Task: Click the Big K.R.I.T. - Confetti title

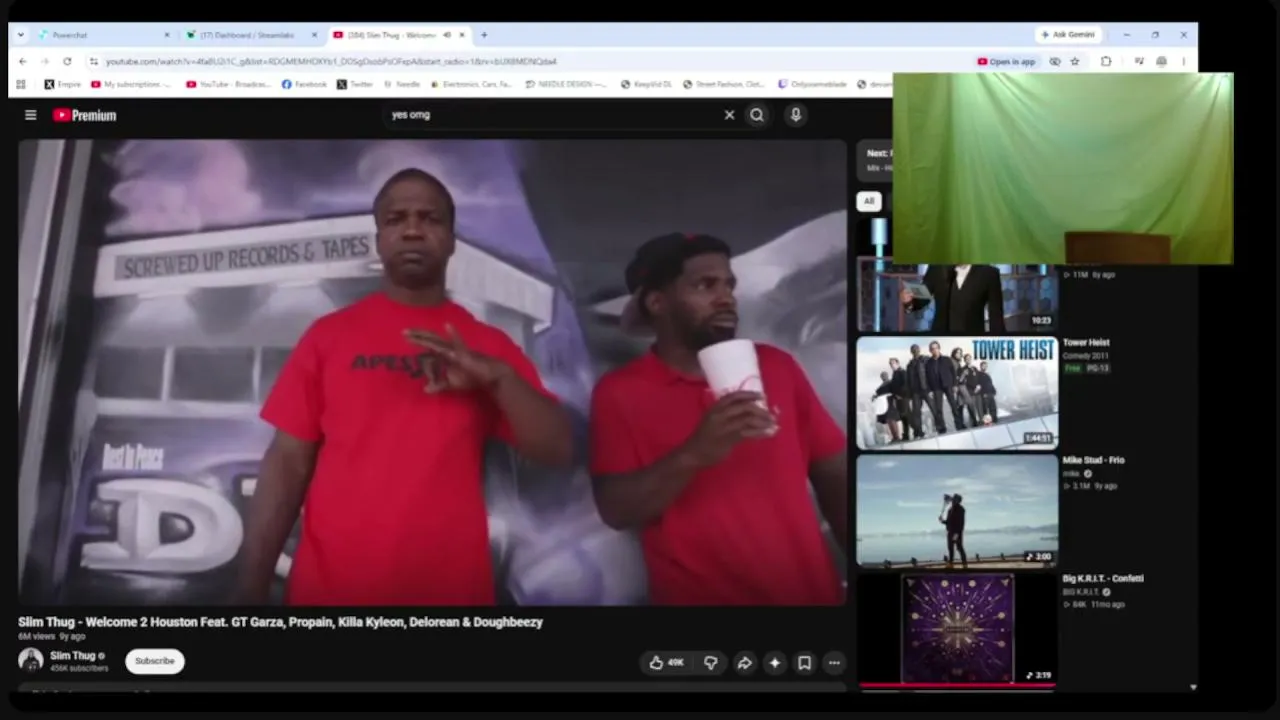Action: tap(1103, 579)
